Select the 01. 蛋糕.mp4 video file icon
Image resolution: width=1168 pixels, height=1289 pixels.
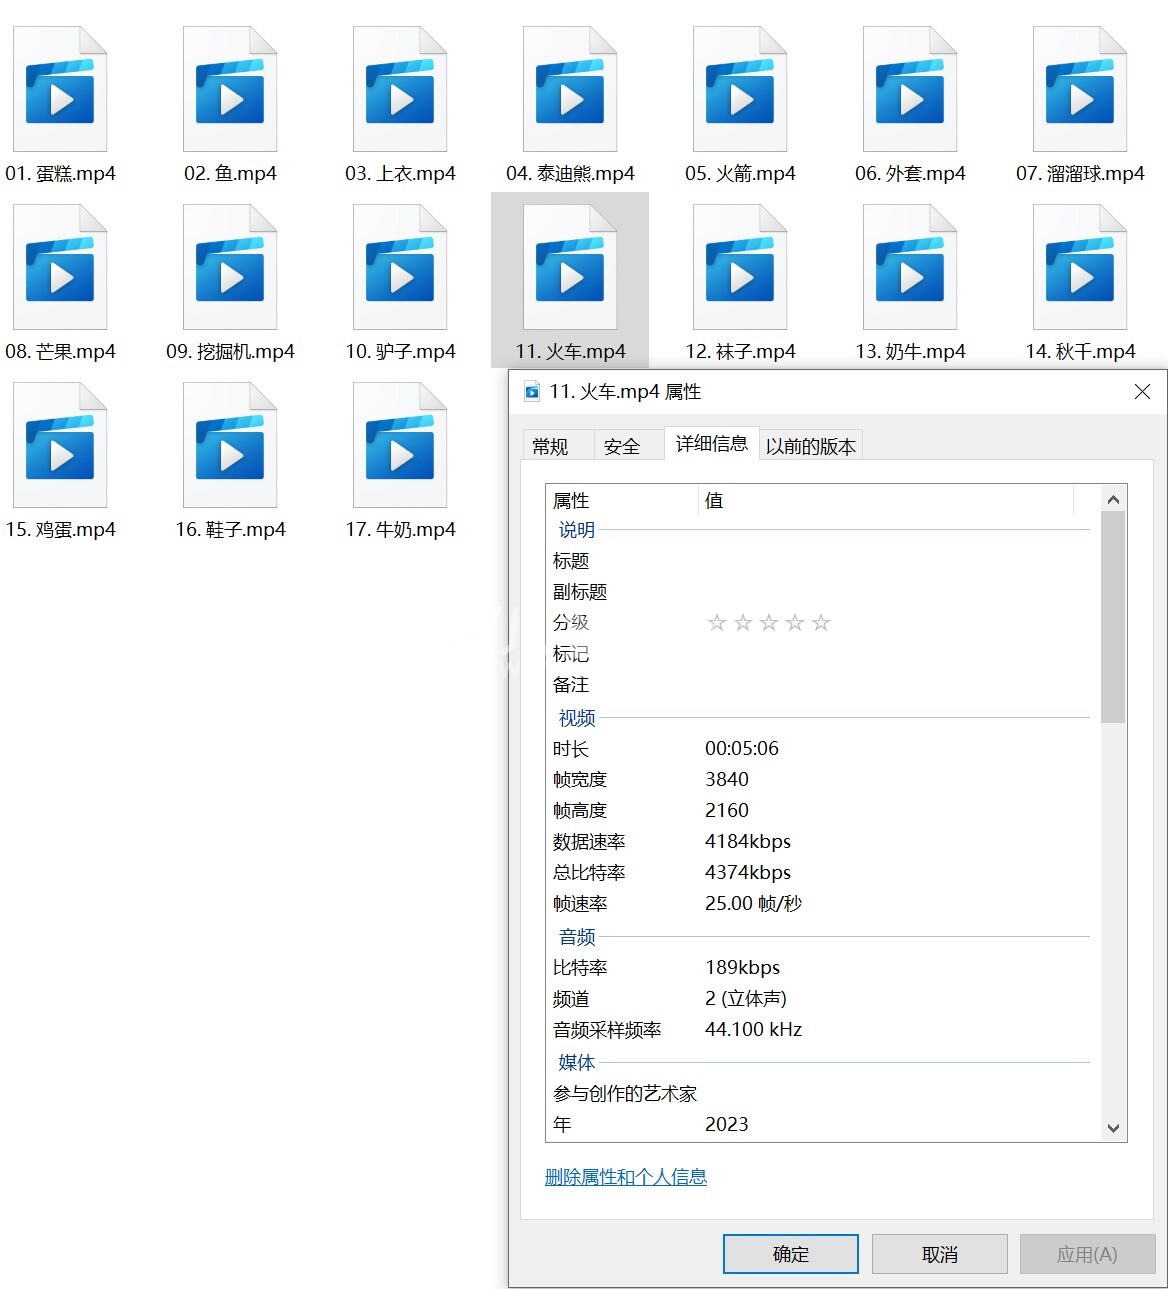pos(60,92)
